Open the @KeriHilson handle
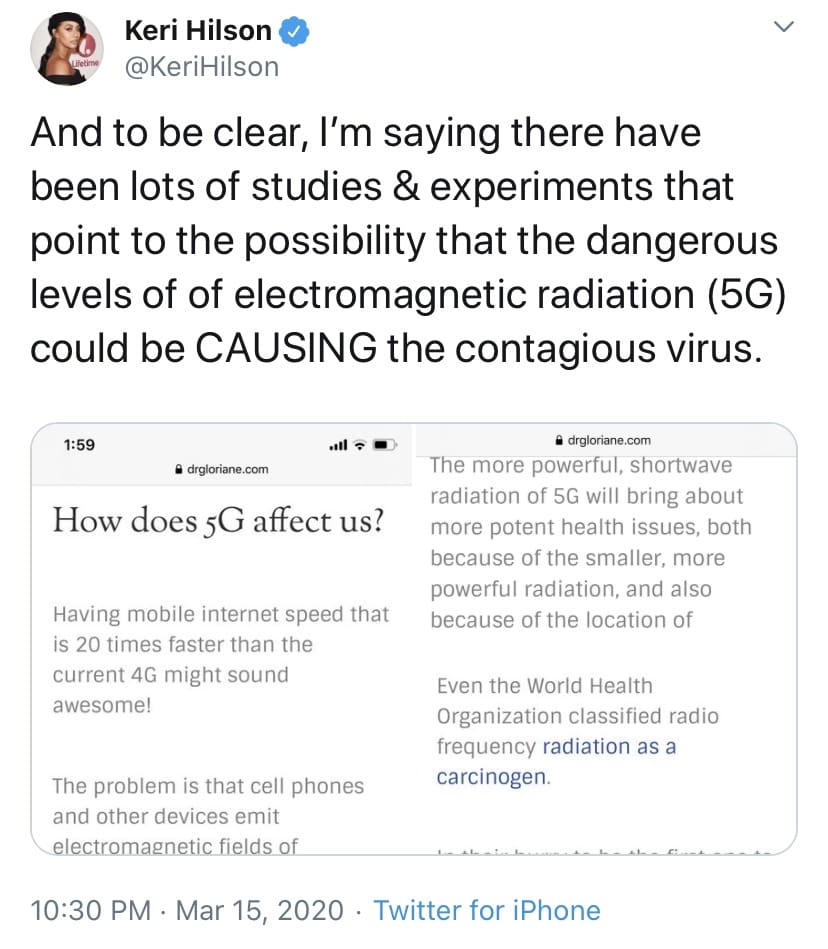The width and height of the screenshot is (828, 949). pyautogui.click(x=202, y=67)
